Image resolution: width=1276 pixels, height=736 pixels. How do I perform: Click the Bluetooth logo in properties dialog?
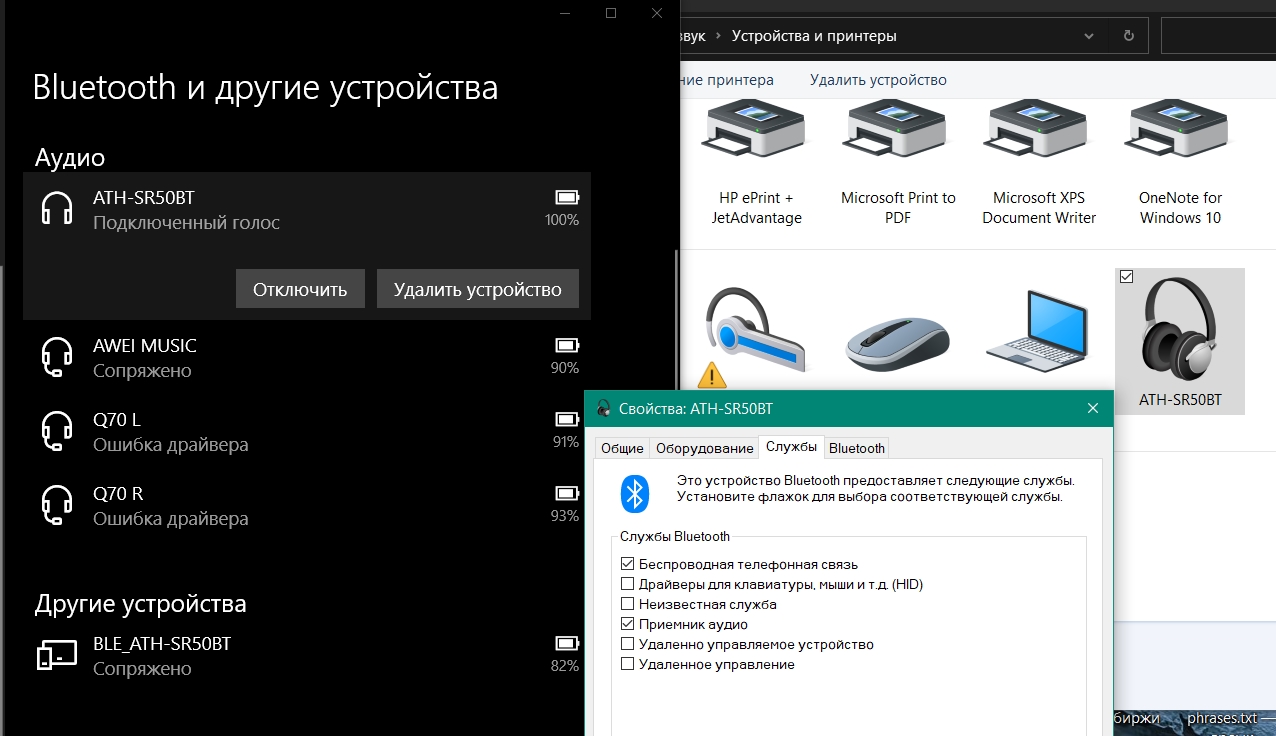[x=635, y=493]
